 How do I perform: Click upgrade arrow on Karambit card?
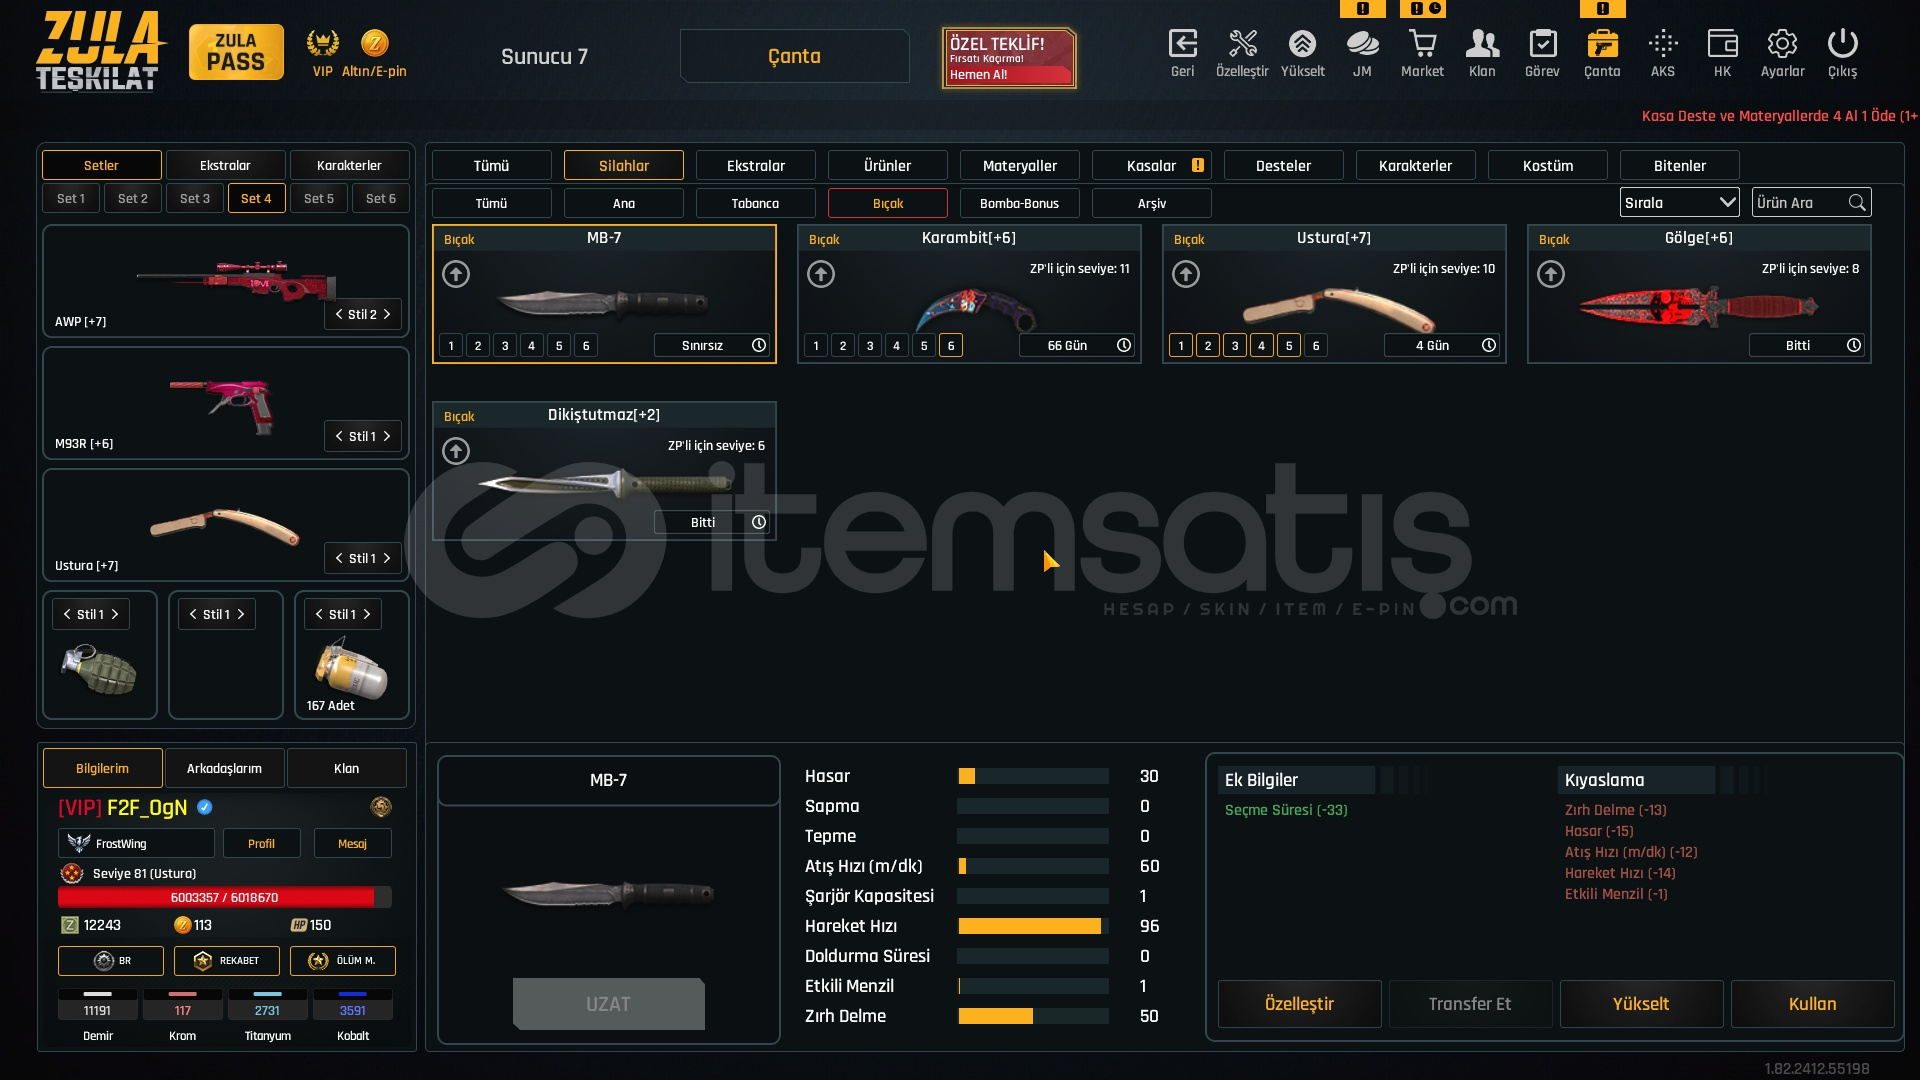(821, 274)
